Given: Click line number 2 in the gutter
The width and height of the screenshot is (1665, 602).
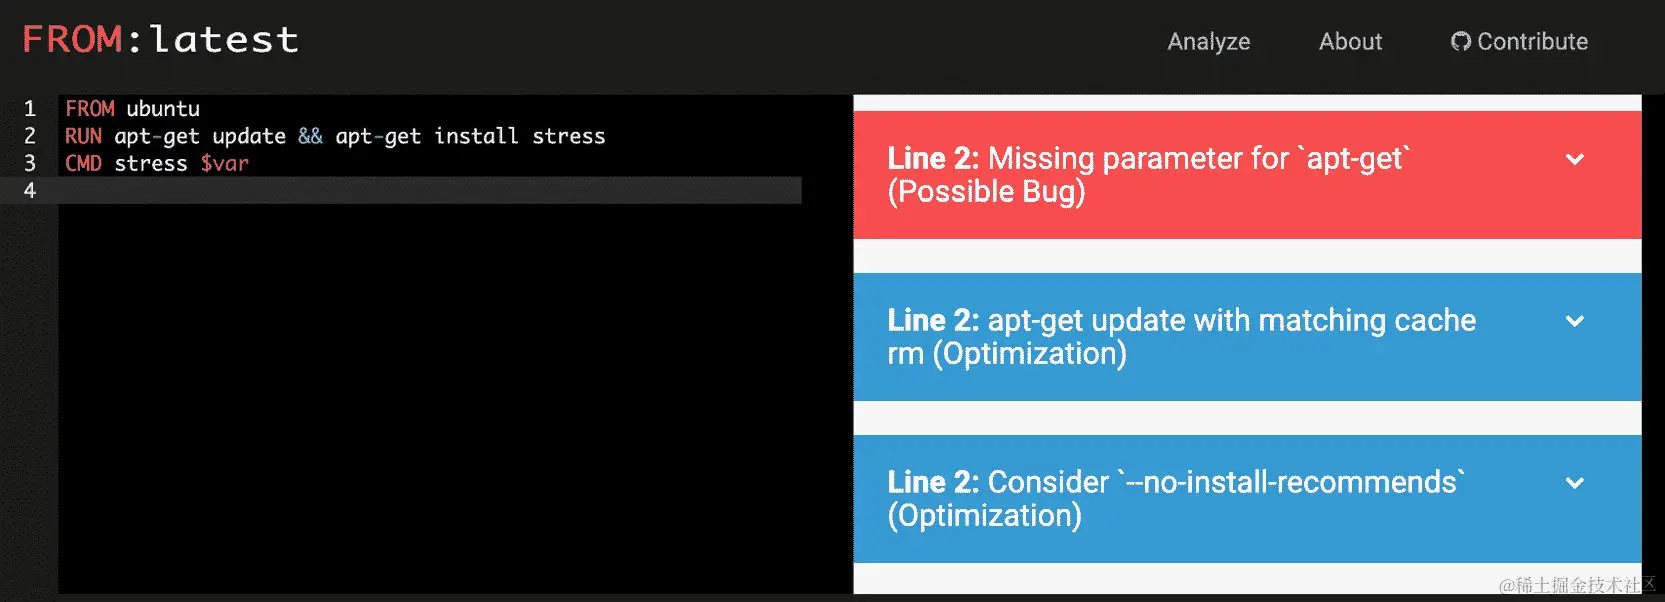Looking at the screenshot, I should (x=29, y=136).
